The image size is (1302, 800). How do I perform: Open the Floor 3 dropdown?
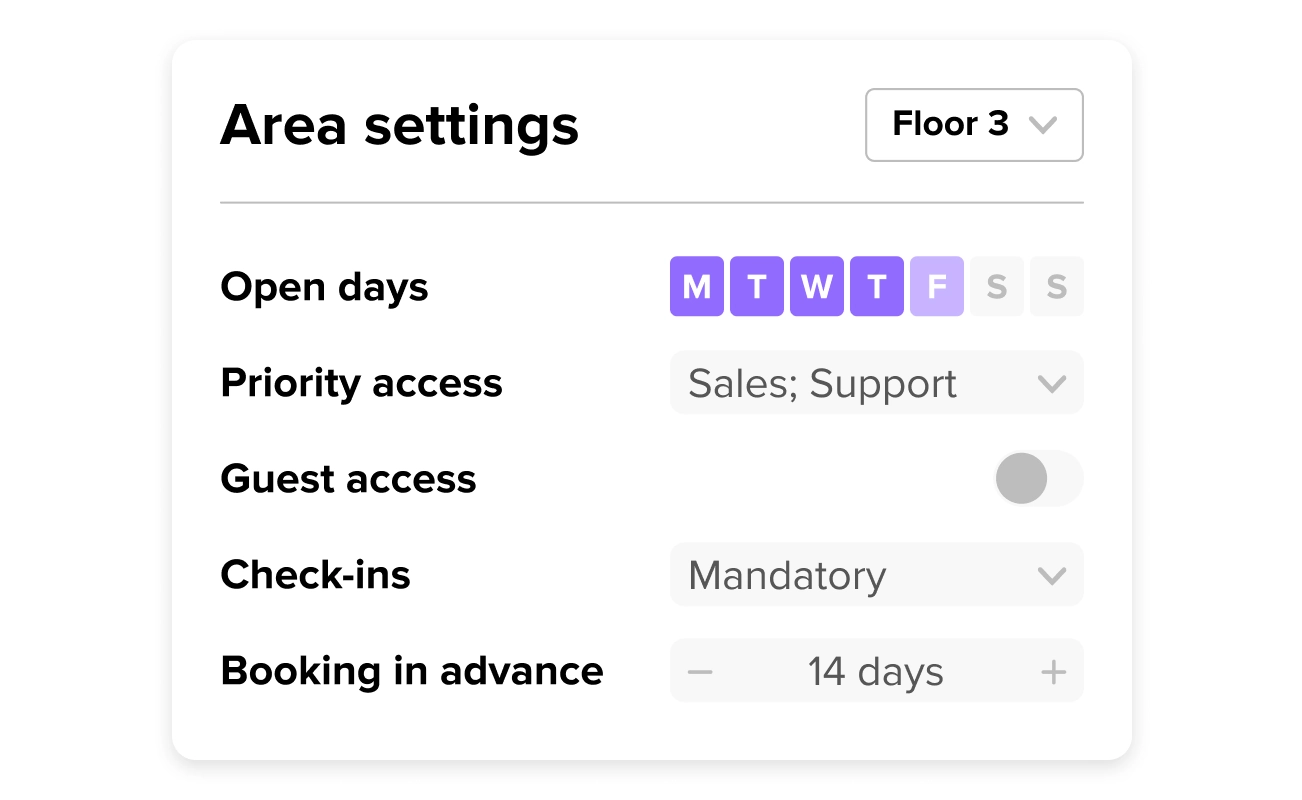click(973, 125)
